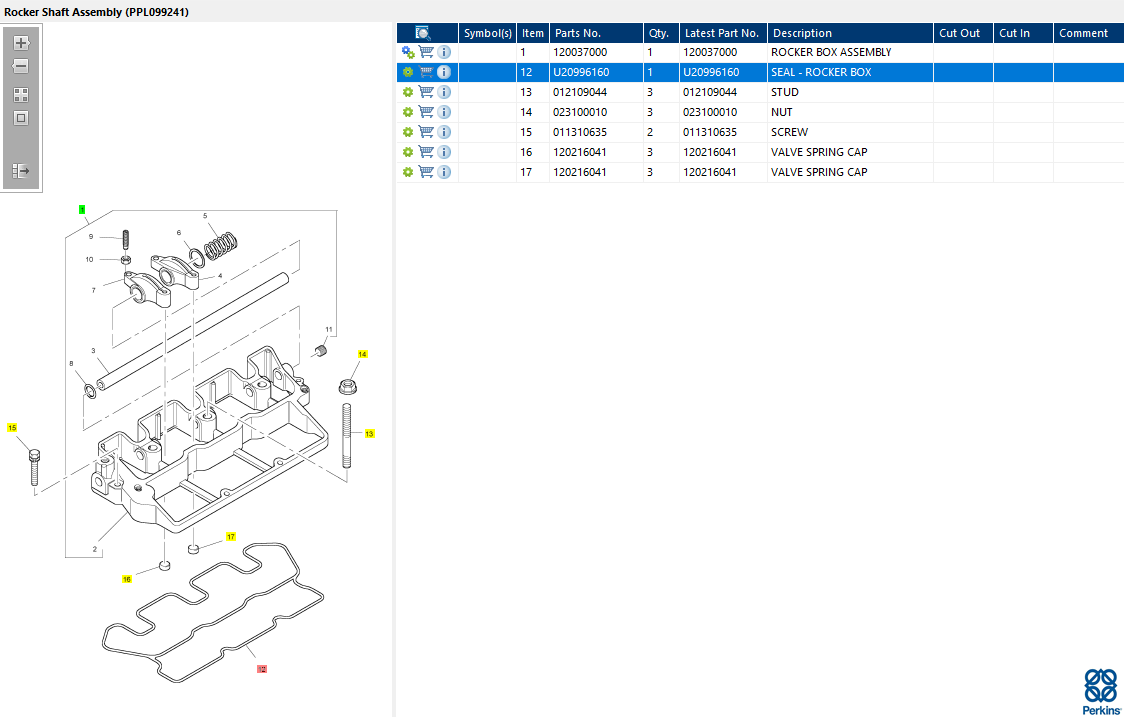Click red callout 12 below the seal
The height and width of the screenshot is (717, 1124).
[x=262, y=668]
